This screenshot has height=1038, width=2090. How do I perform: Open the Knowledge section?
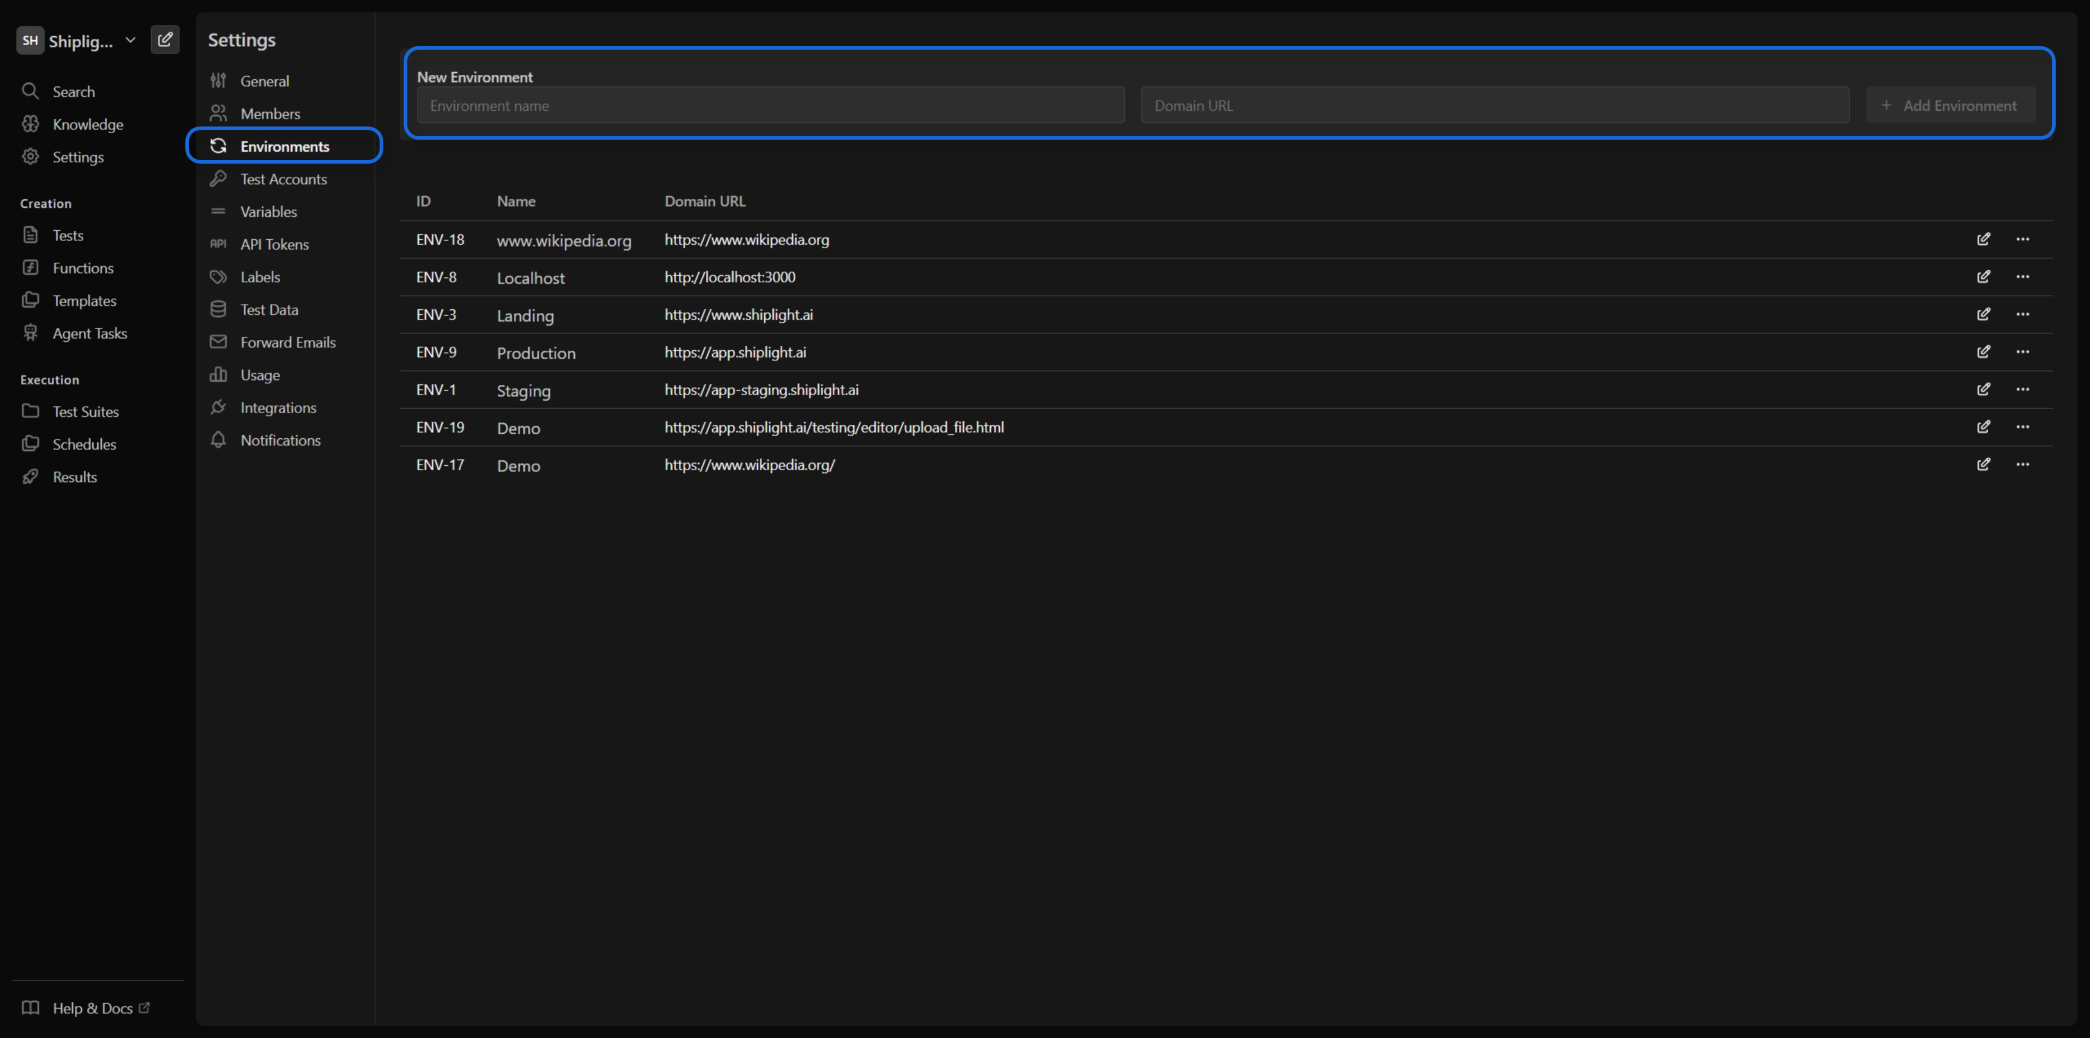(x=88, y=125)
